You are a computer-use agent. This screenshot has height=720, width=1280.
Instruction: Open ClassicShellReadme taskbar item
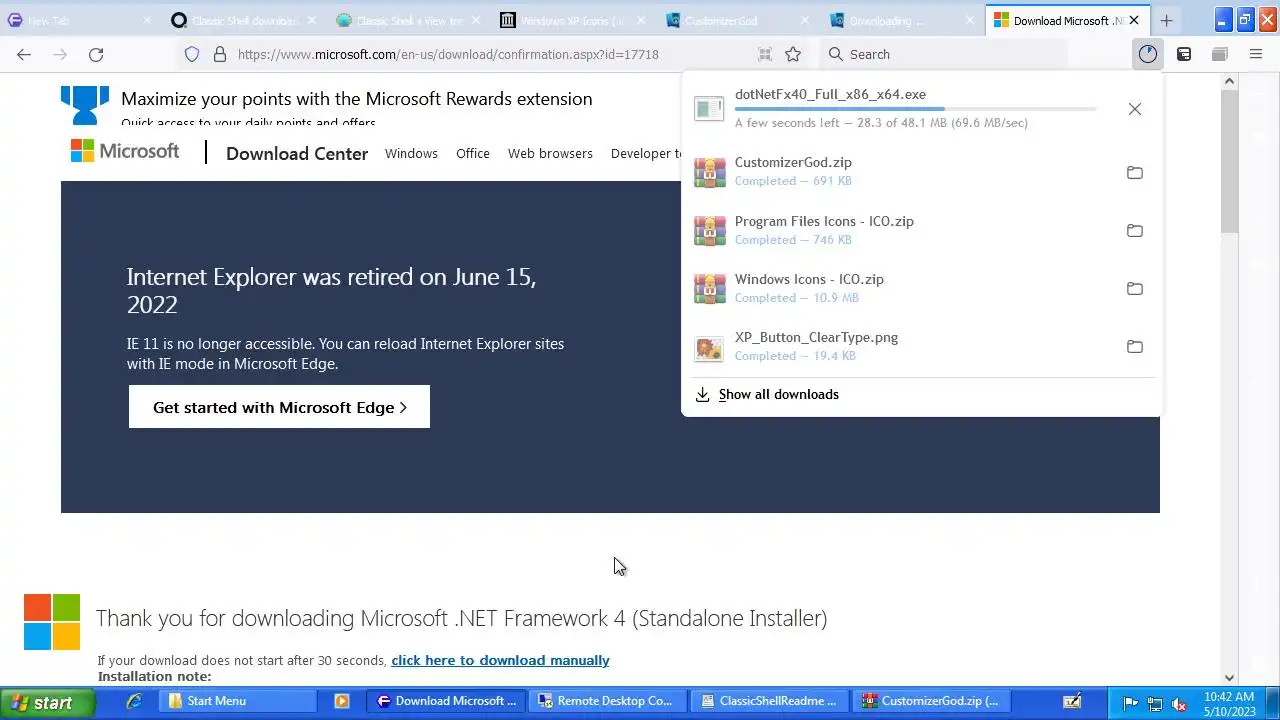coord(770,701)
